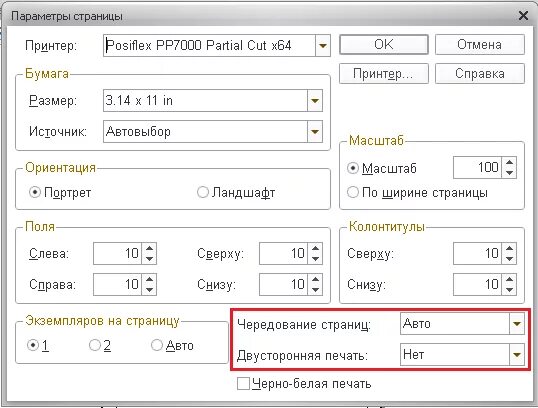
Task: Open Чередование страниц dropdown arrow
Action: coord(517,323)
